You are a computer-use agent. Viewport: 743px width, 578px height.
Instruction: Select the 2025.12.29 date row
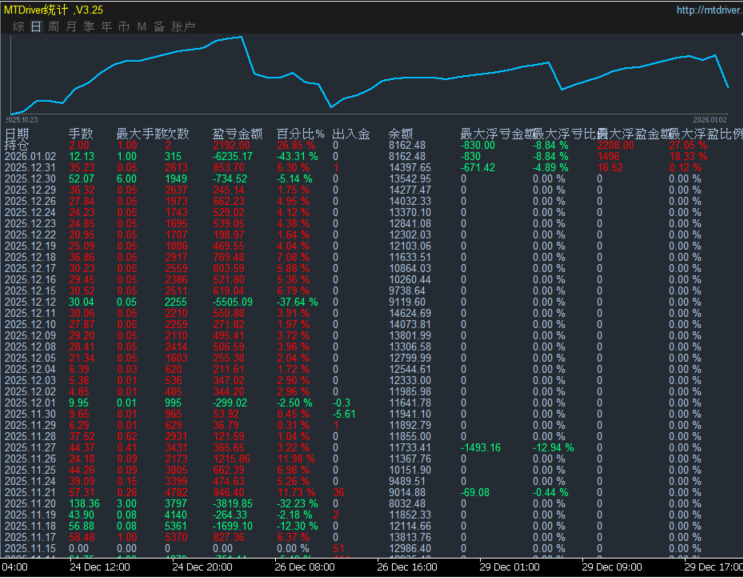pyautogui.click(x=30, y=190)
